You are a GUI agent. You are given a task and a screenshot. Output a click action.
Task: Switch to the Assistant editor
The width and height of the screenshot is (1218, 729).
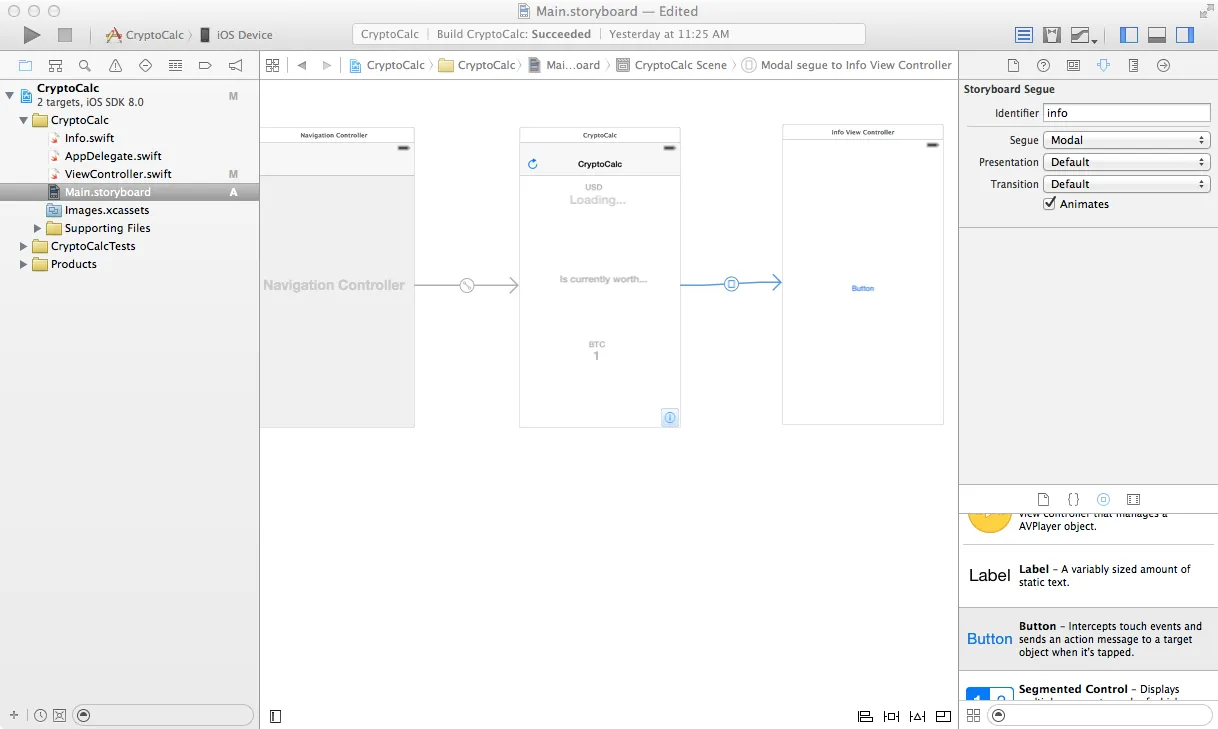[x=1052, y=35]
